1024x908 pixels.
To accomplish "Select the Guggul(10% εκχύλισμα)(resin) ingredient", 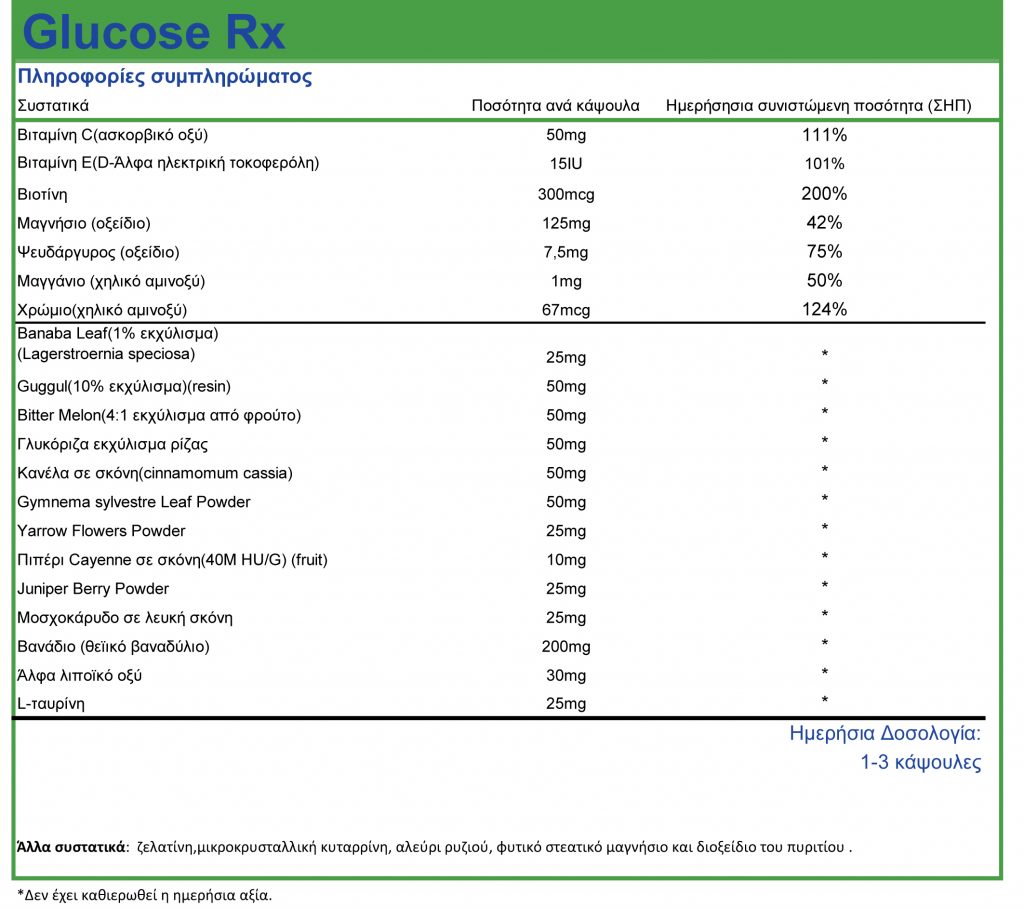I will pos(124,387).
